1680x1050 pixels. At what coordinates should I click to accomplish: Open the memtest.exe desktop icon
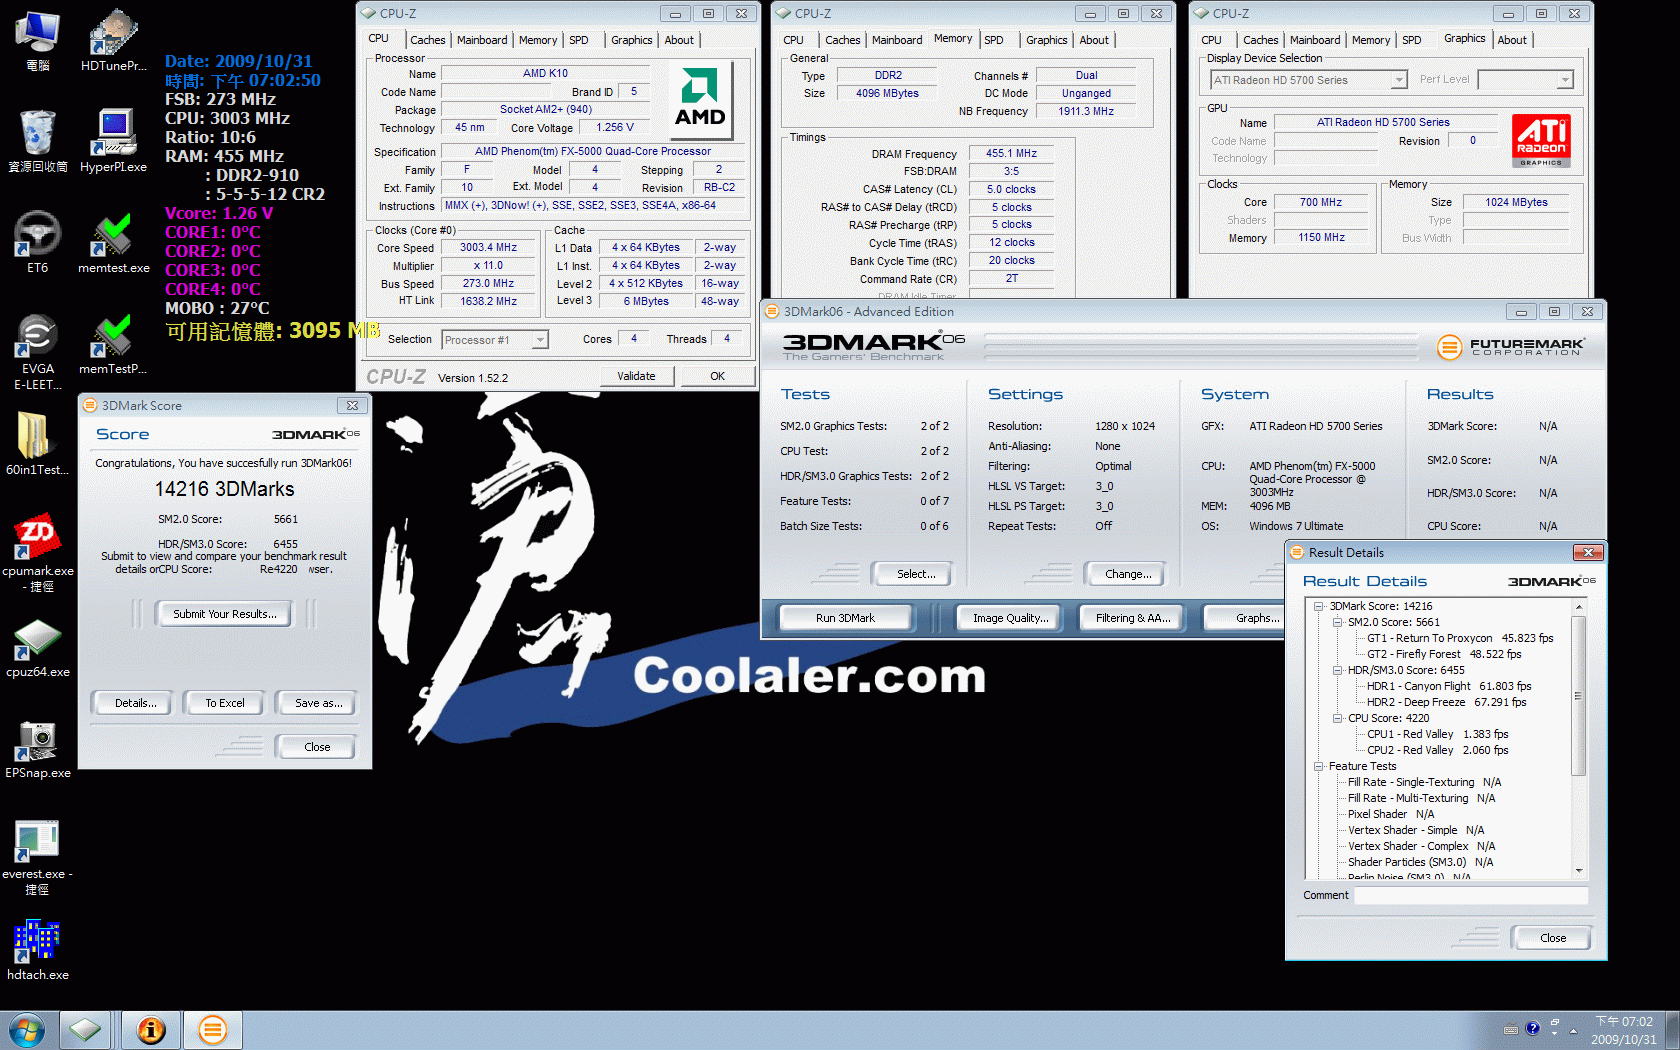pyautogui.click(x=113, y=238)
